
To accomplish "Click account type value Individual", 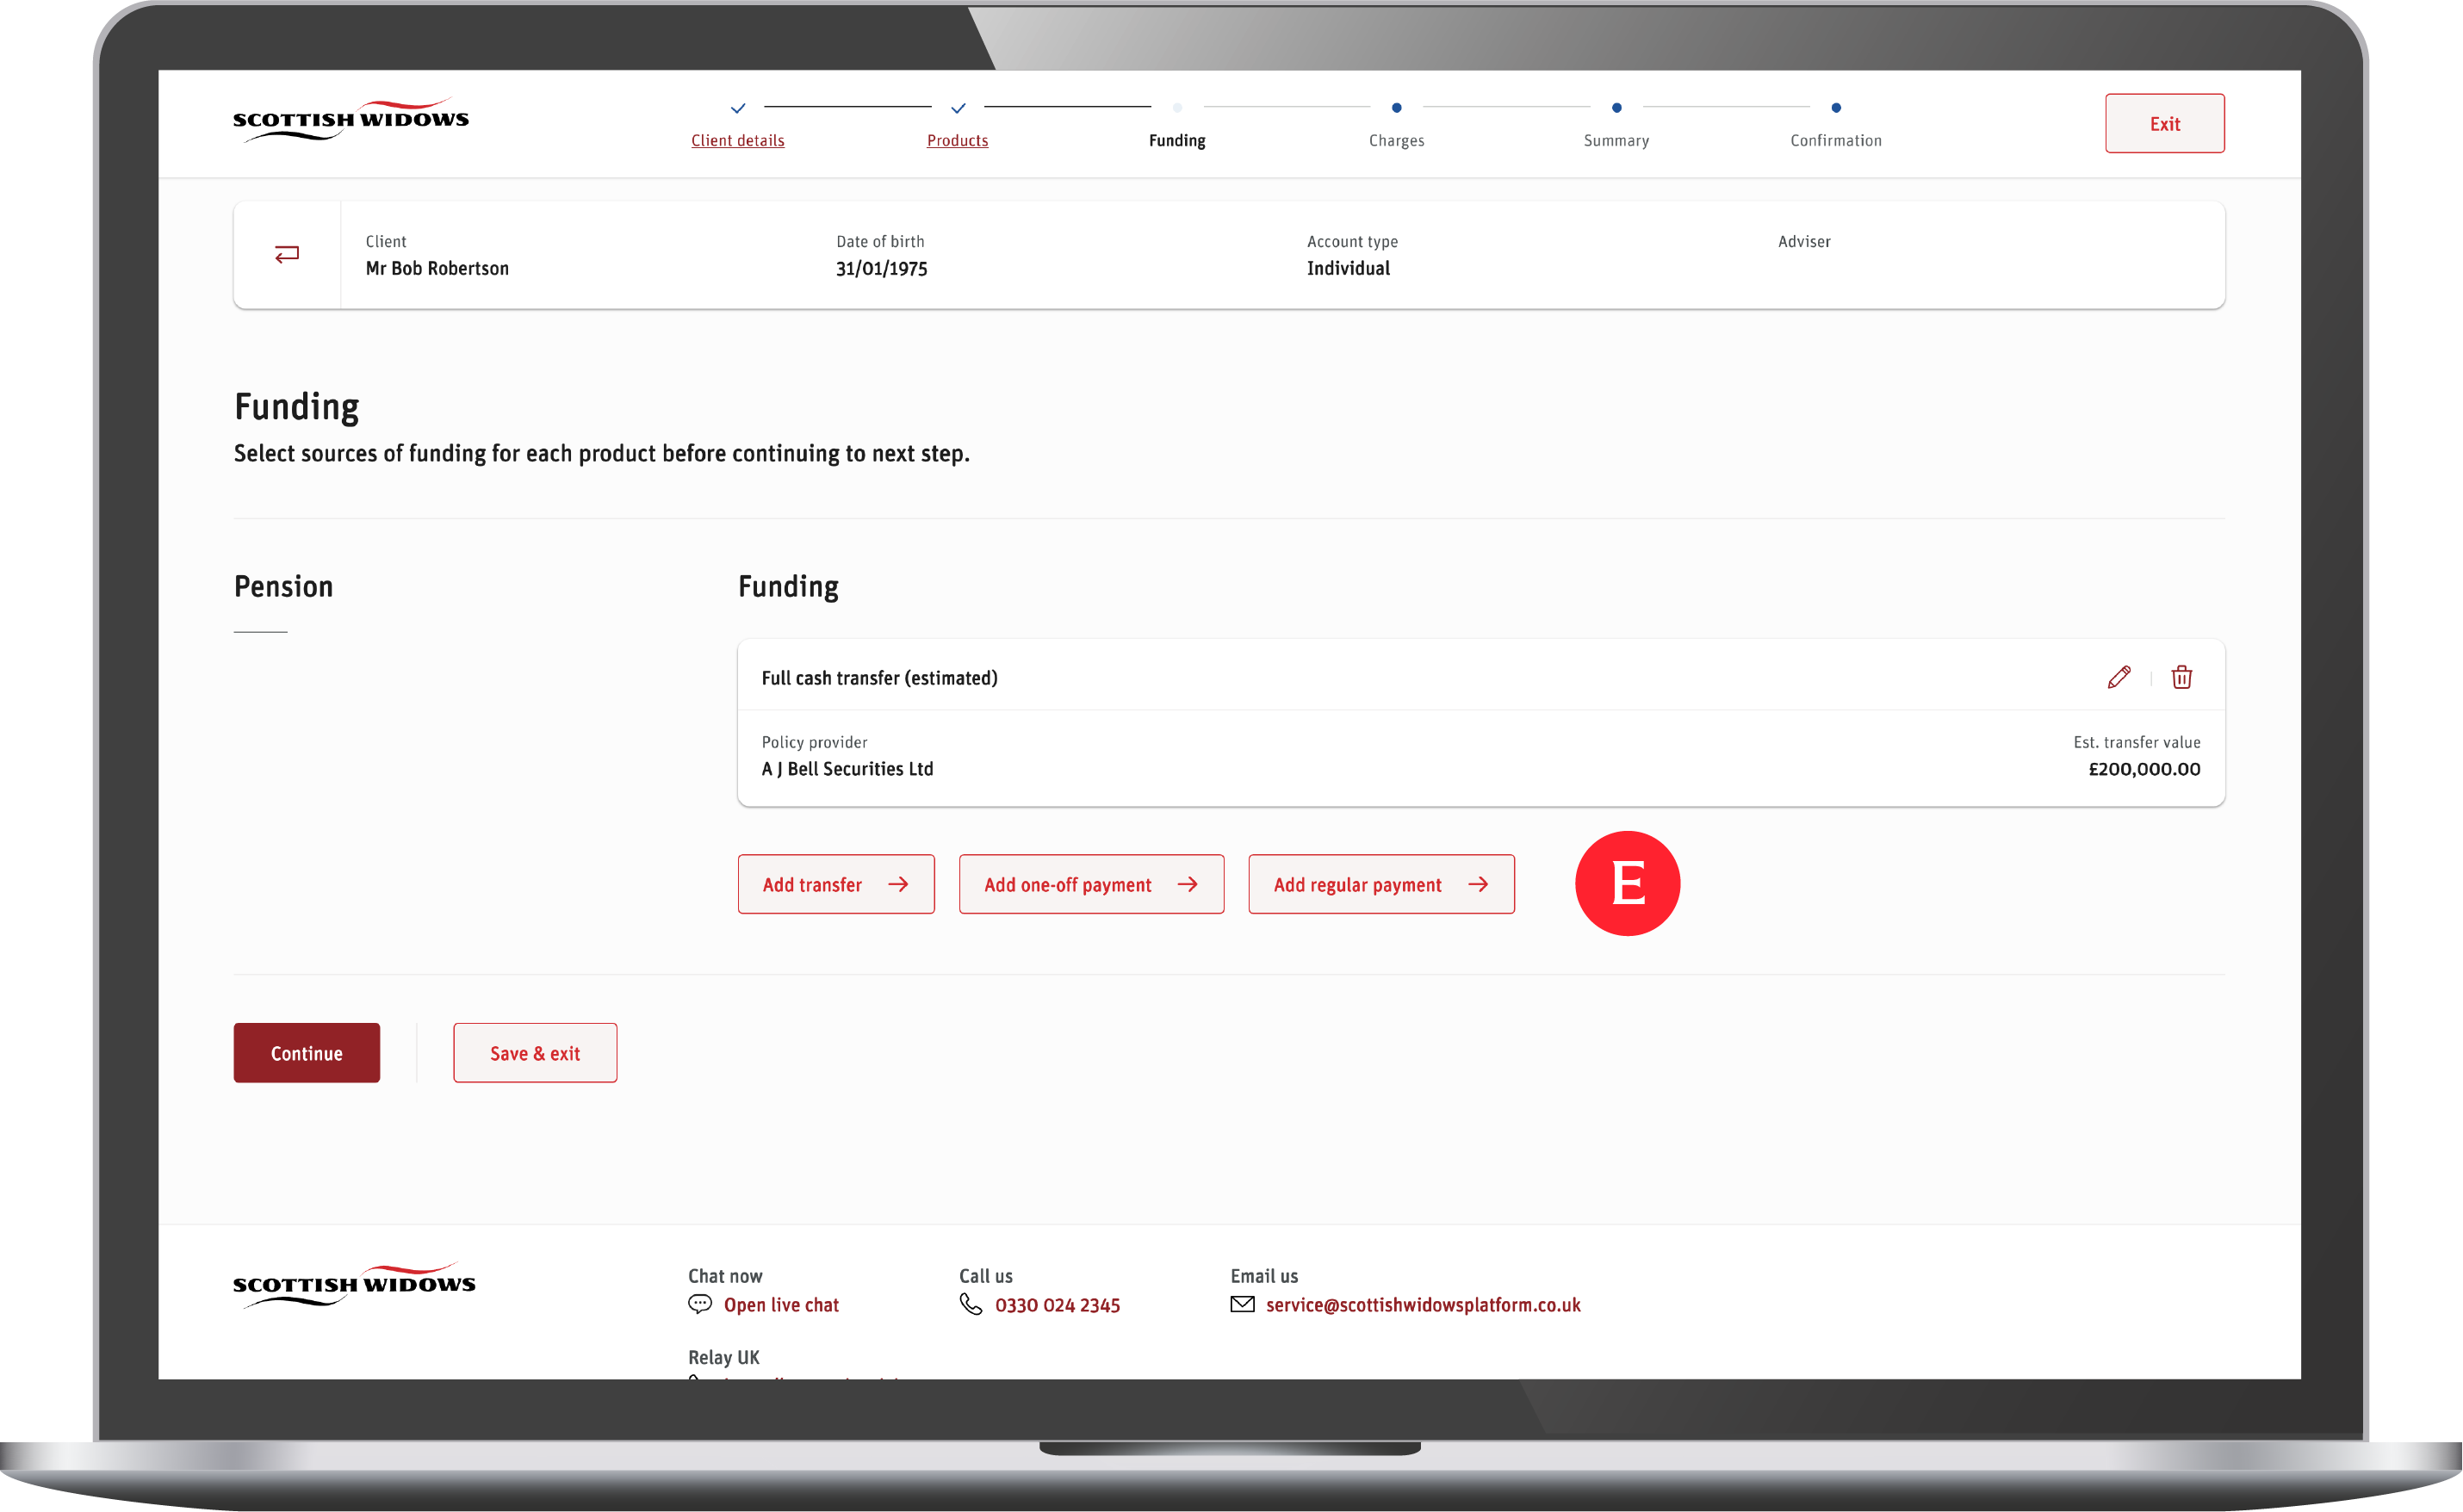I will [x=1348, y=268].
